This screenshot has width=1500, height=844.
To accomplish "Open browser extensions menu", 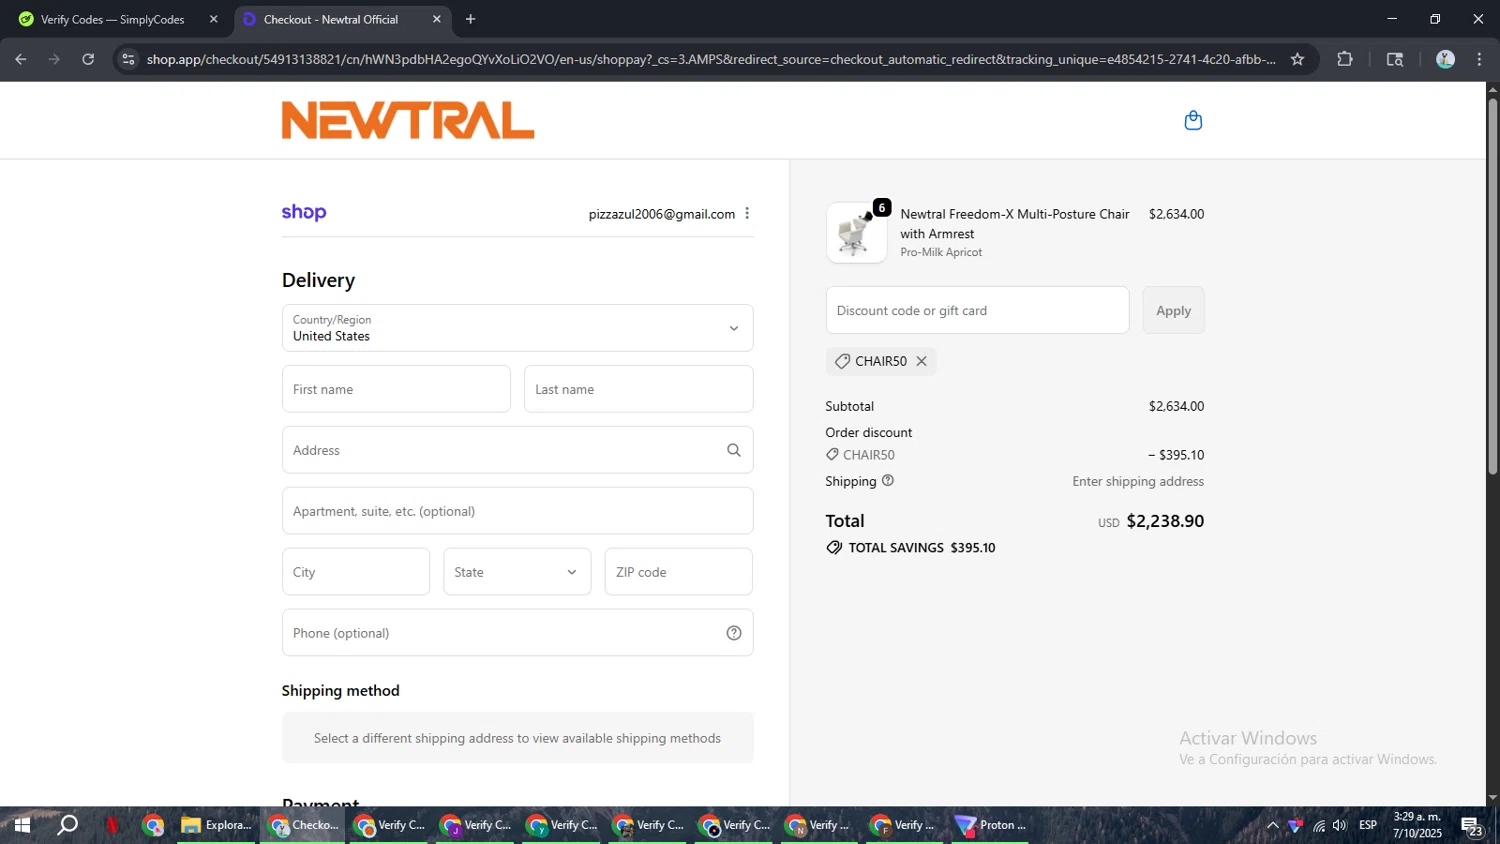I will click(1345, 59).
